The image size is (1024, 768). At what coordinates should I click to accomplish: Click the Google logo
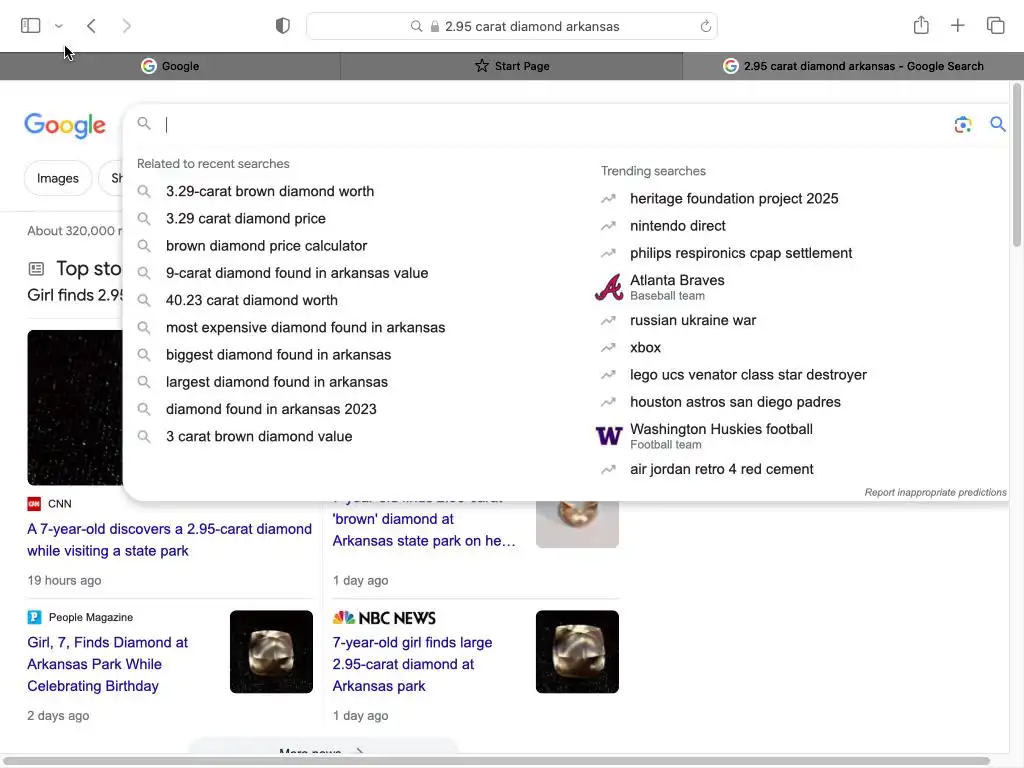[x=65, y=125]
